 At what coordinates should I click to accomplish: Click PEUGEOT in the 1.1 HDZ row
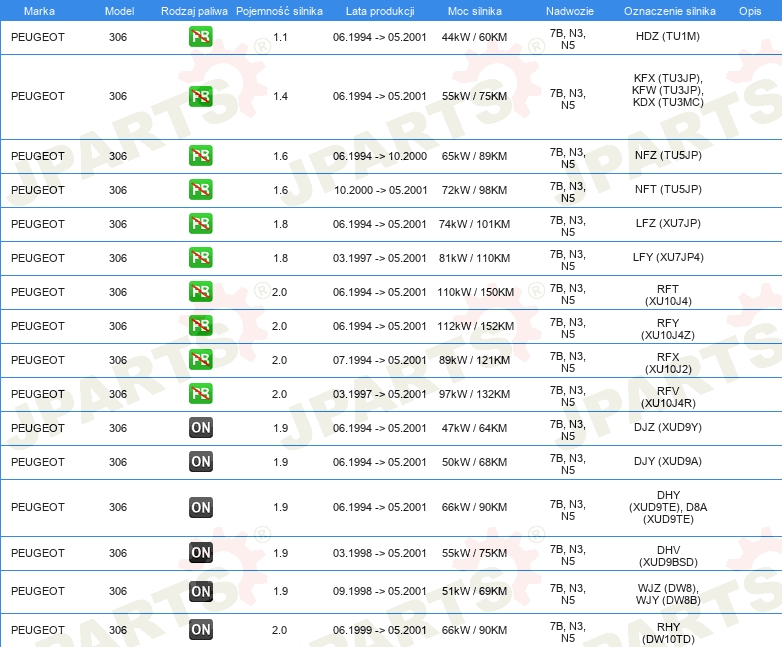[38, 37]
